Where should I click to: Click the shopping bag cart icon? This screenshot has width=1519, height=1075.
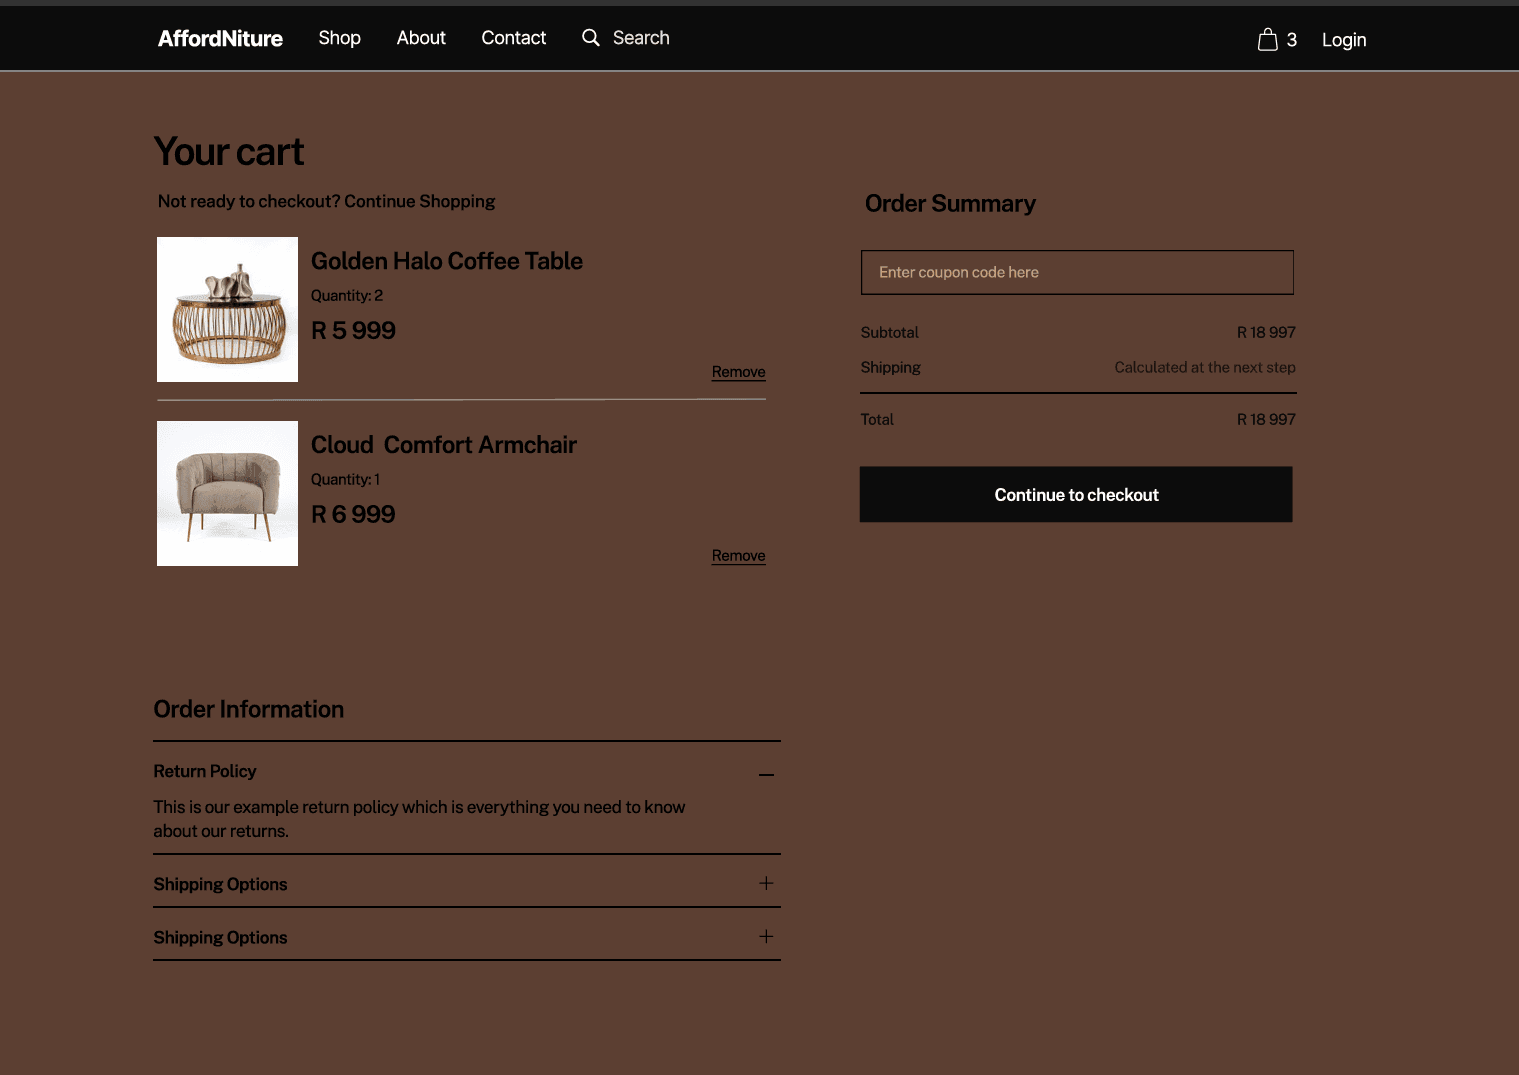1267,39
